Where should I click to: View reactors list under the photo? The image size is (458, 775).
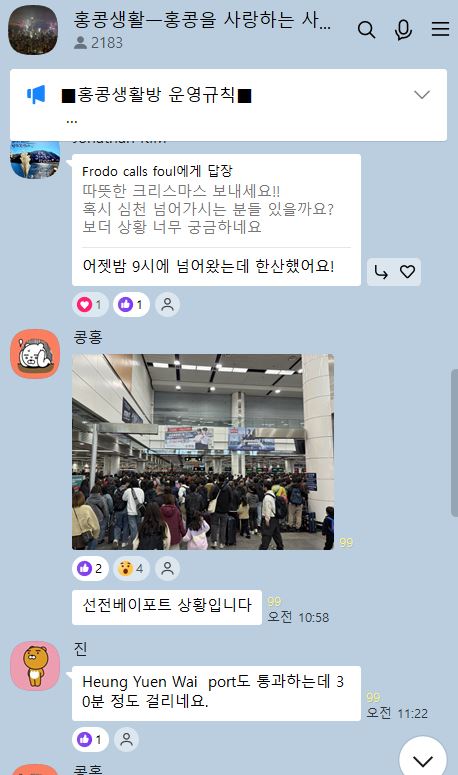point(167,568)
